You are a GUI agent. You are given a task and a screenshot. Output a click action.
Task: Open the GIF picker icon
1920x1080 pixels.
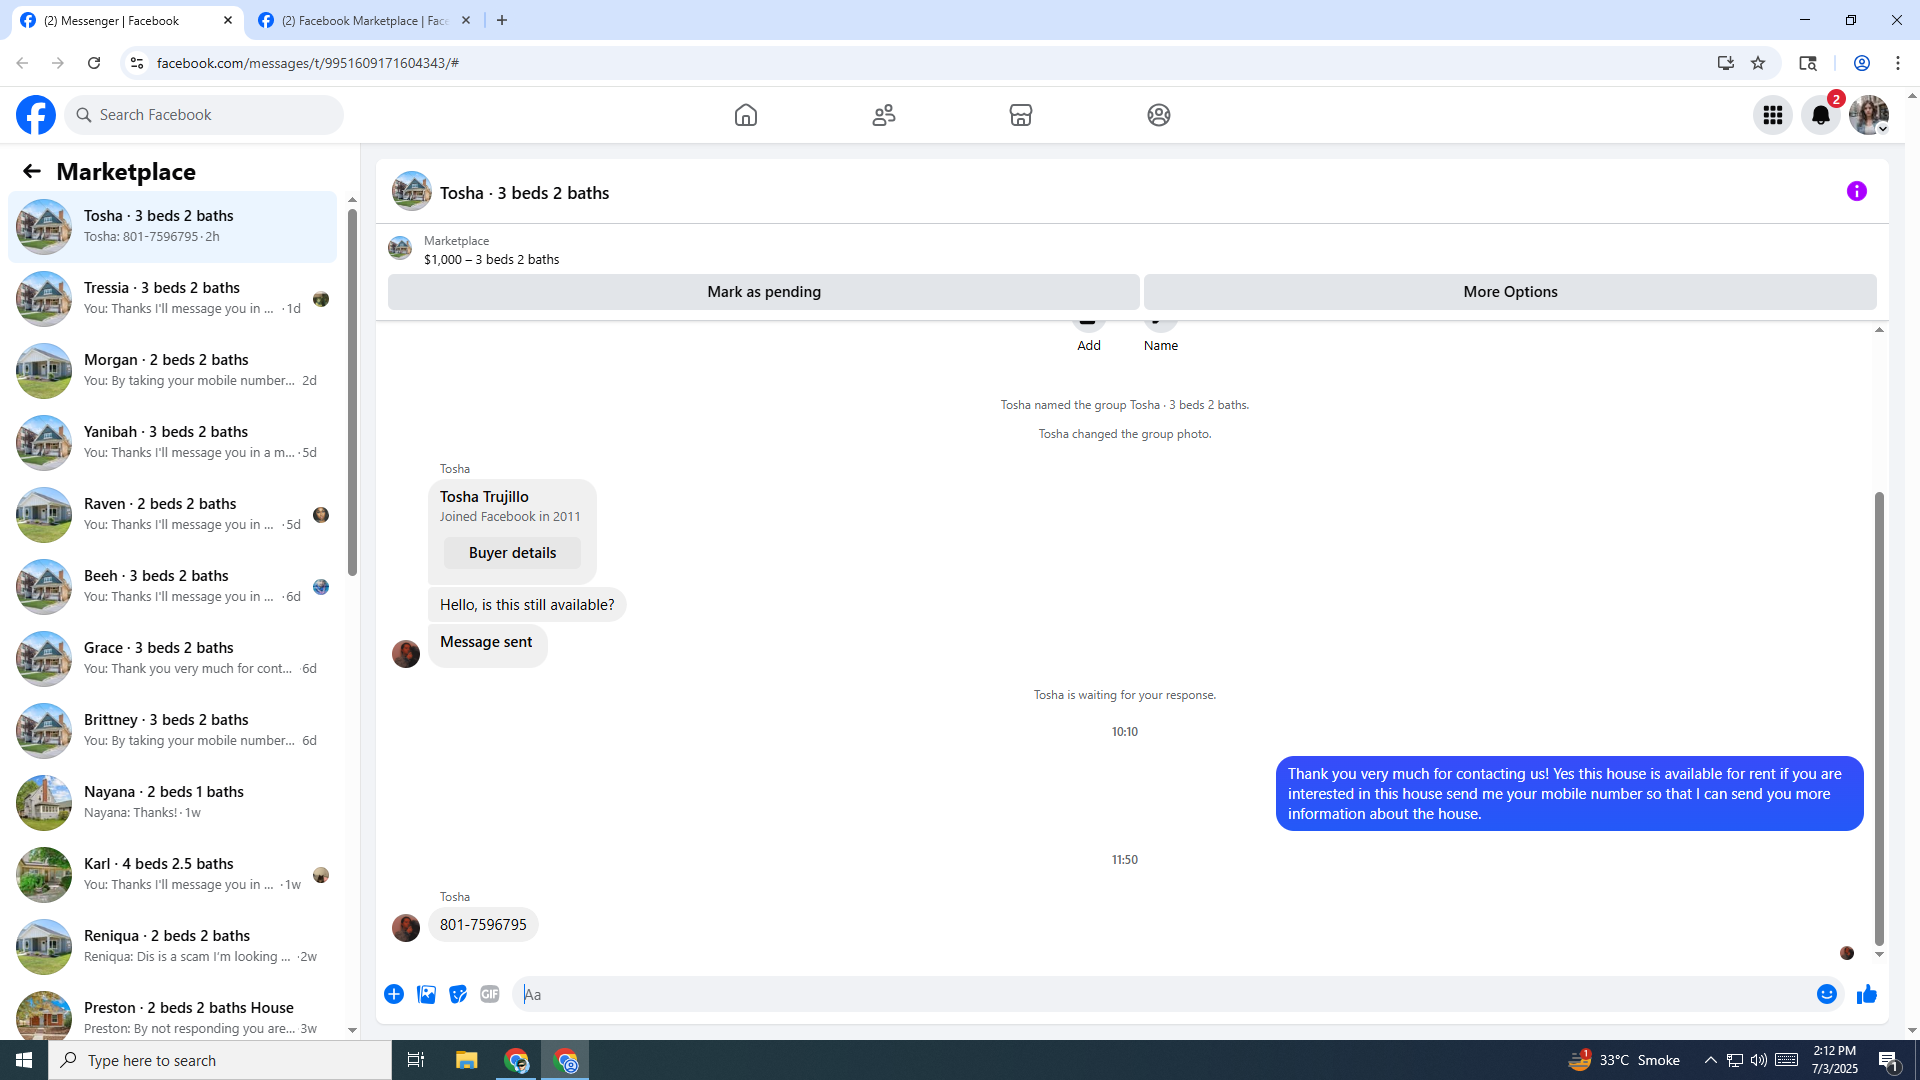489,994
